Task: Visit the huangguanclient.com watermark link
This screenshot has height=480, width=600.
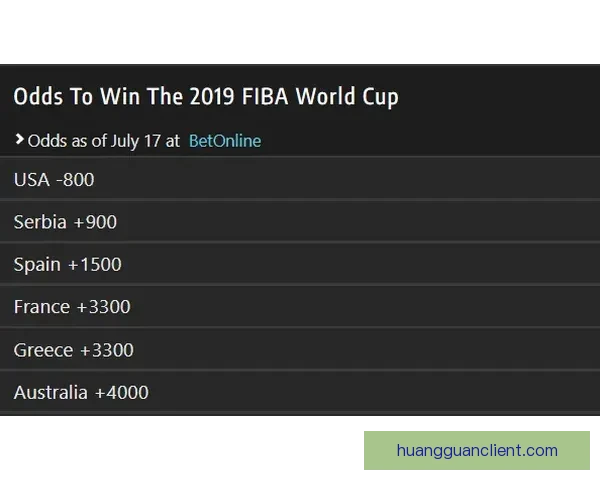Action: [477, 450]
